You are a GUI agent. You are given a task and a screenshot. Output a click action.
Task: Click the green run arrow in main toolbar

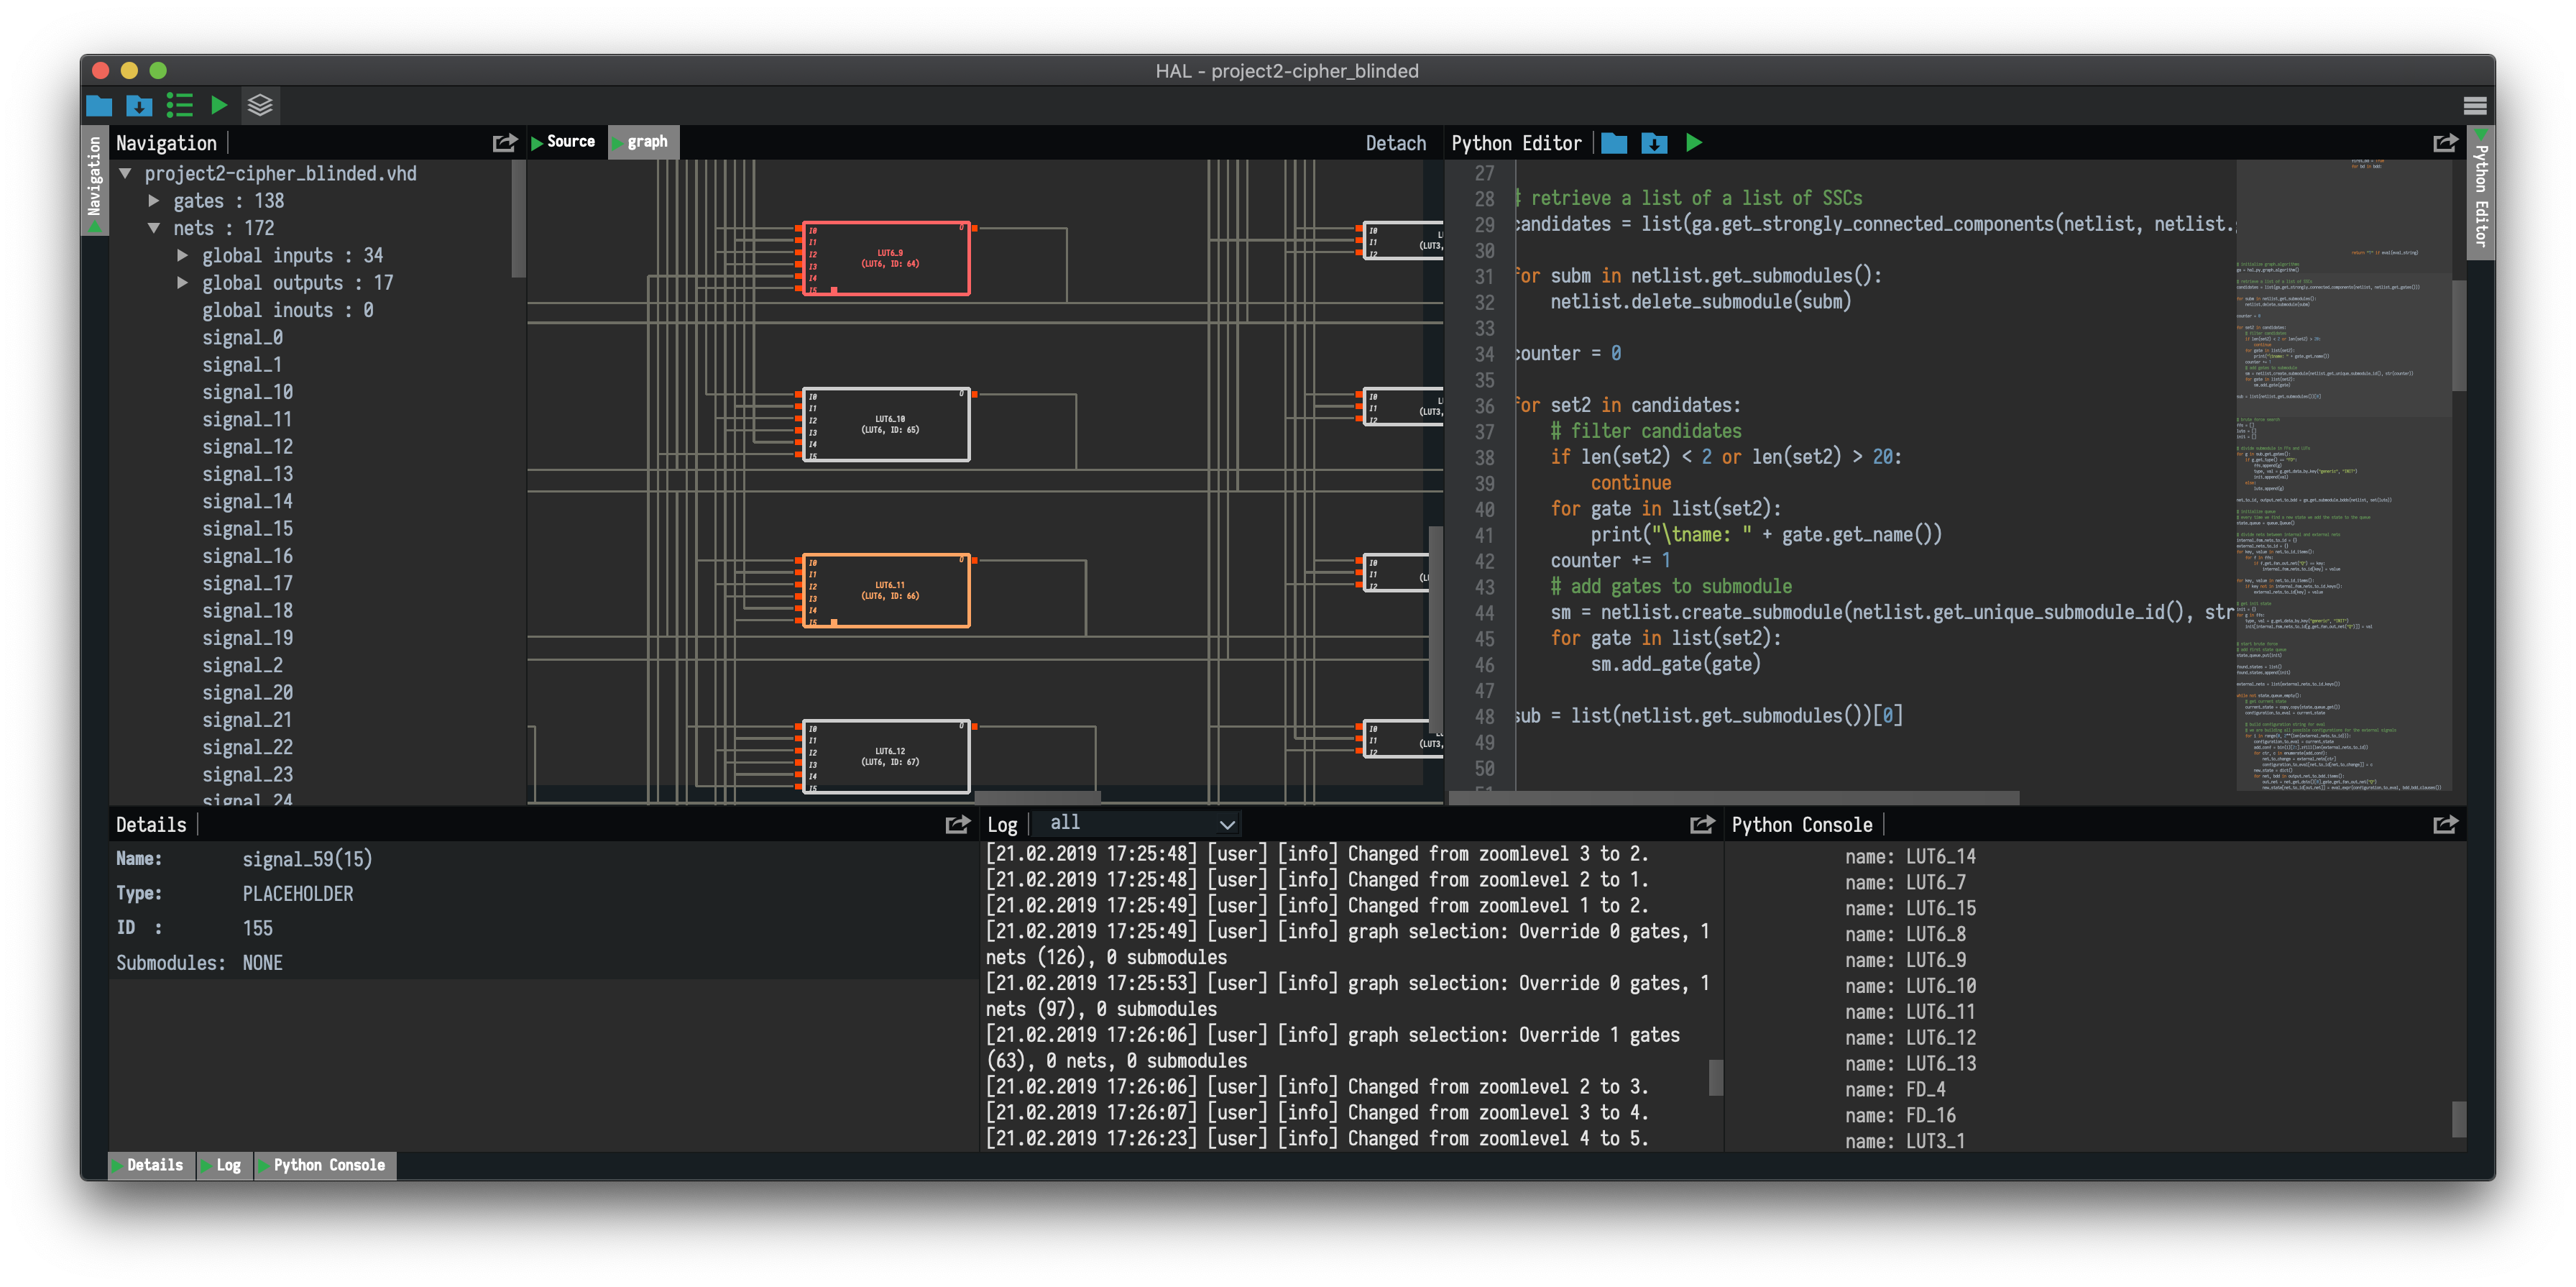pos(219,105)
